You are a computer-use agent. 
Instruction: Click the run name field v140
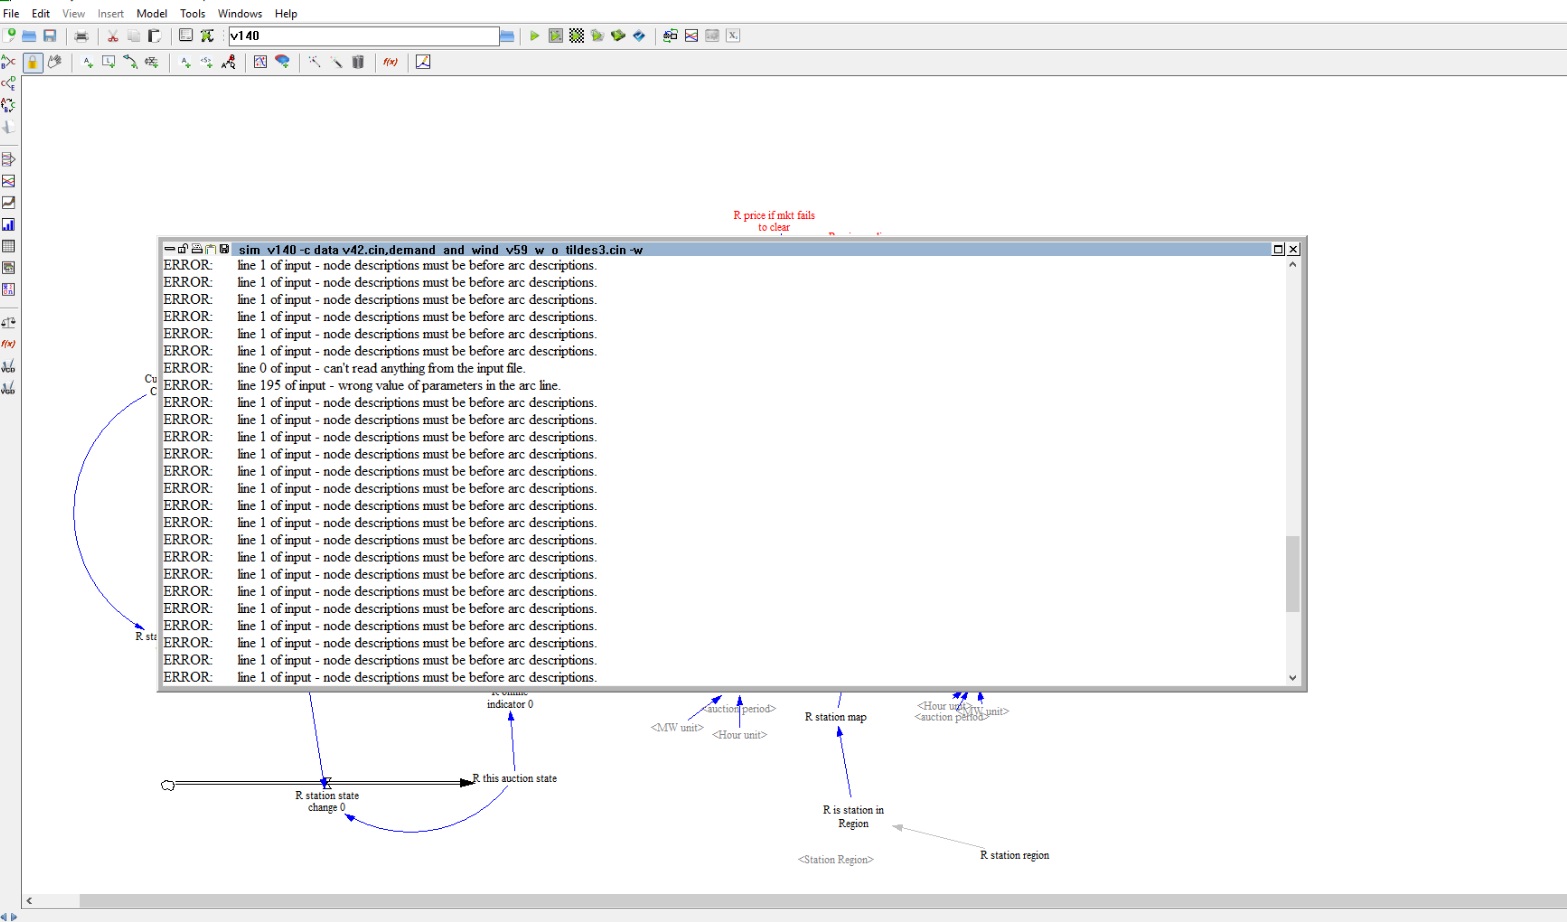pos(363,36)
